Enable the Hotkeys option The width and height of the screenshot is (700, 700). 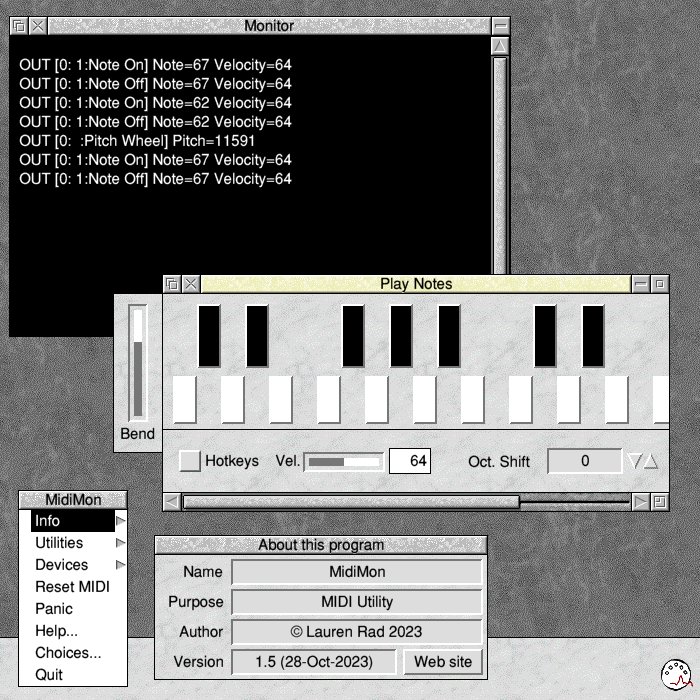point(190,461)
